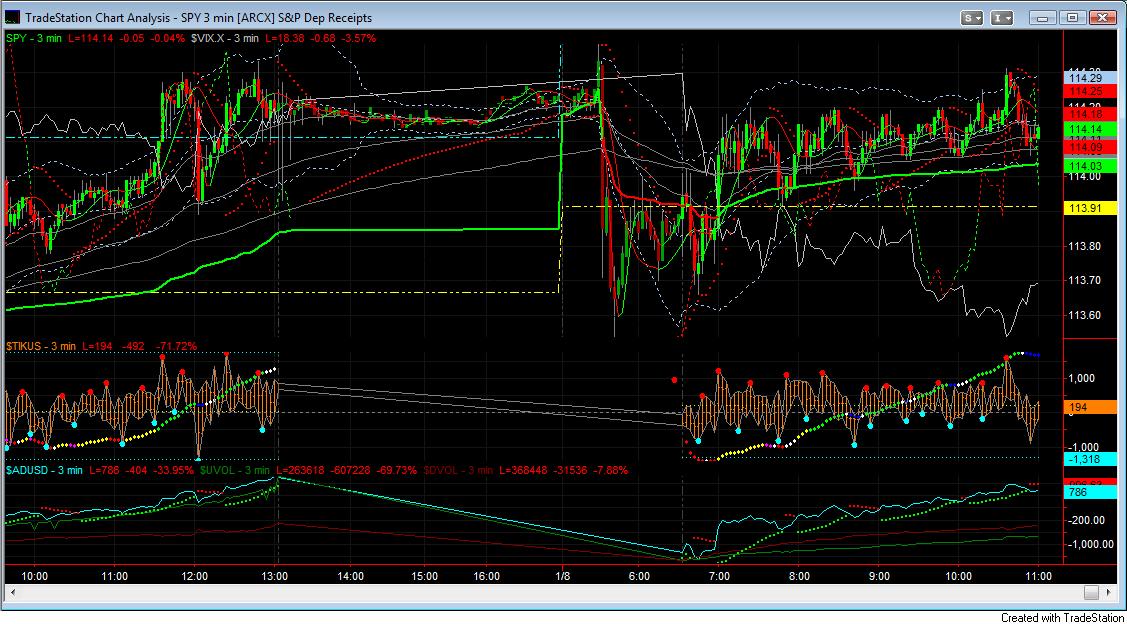The width and height of the screenshot is (1127, 624).
Task: Click the scrollbar left arrow
Action: click(x=13, y=592)
